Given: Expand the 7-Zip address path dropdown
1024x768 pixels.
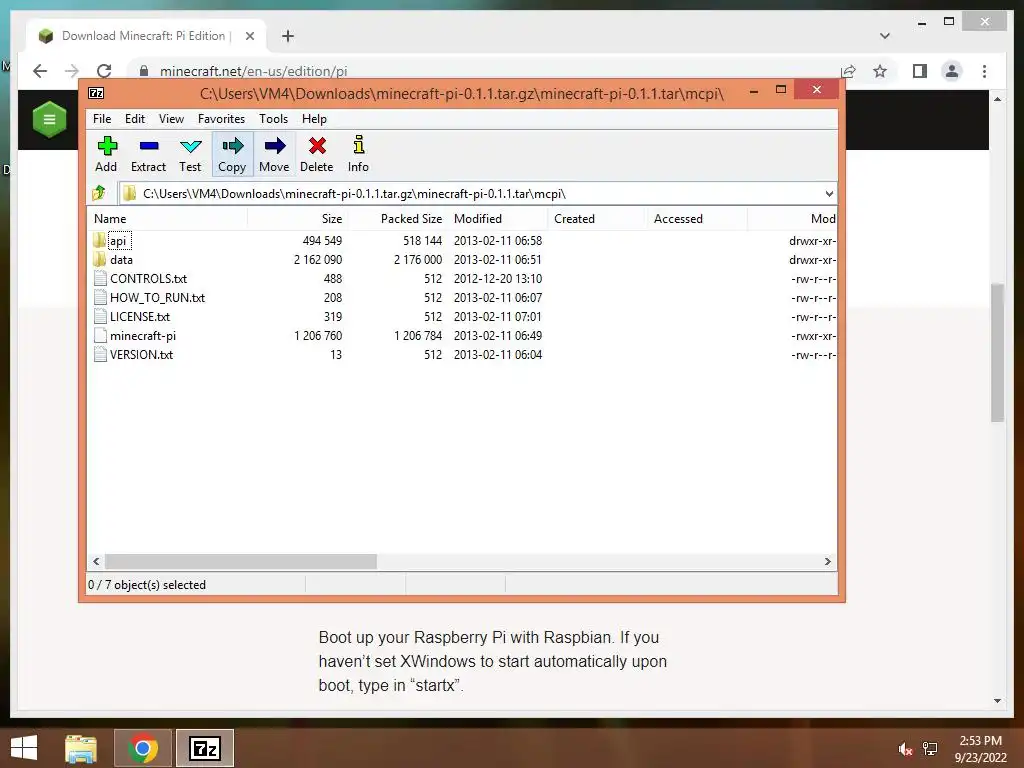Looking at the screenshot, I should click(829, 193).
